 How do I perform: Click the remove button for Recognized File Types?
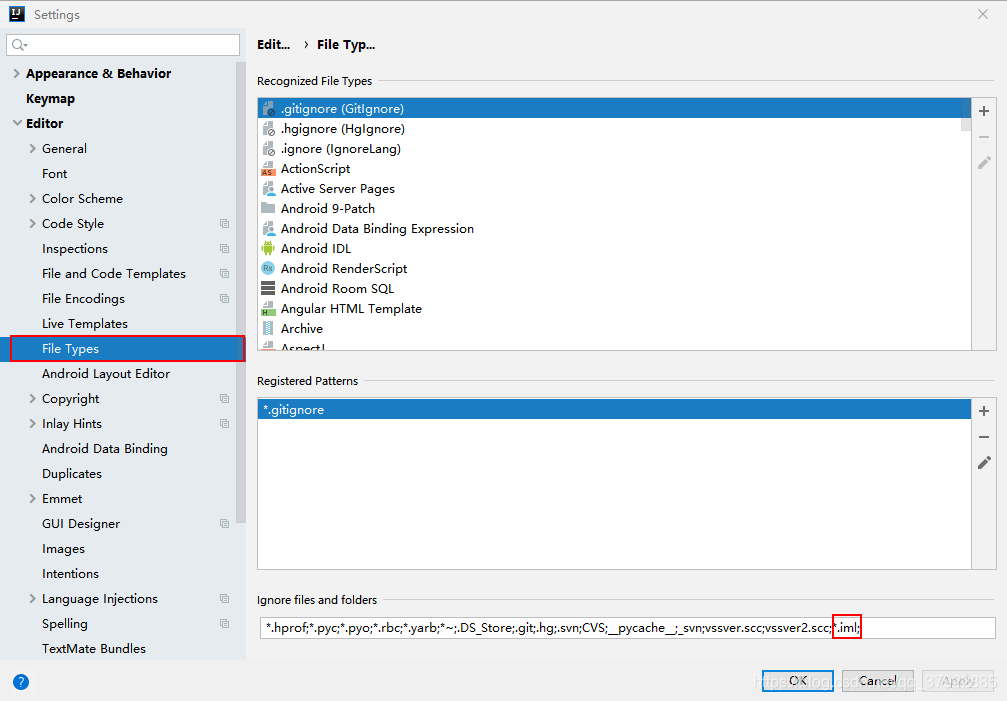(983, 137)
